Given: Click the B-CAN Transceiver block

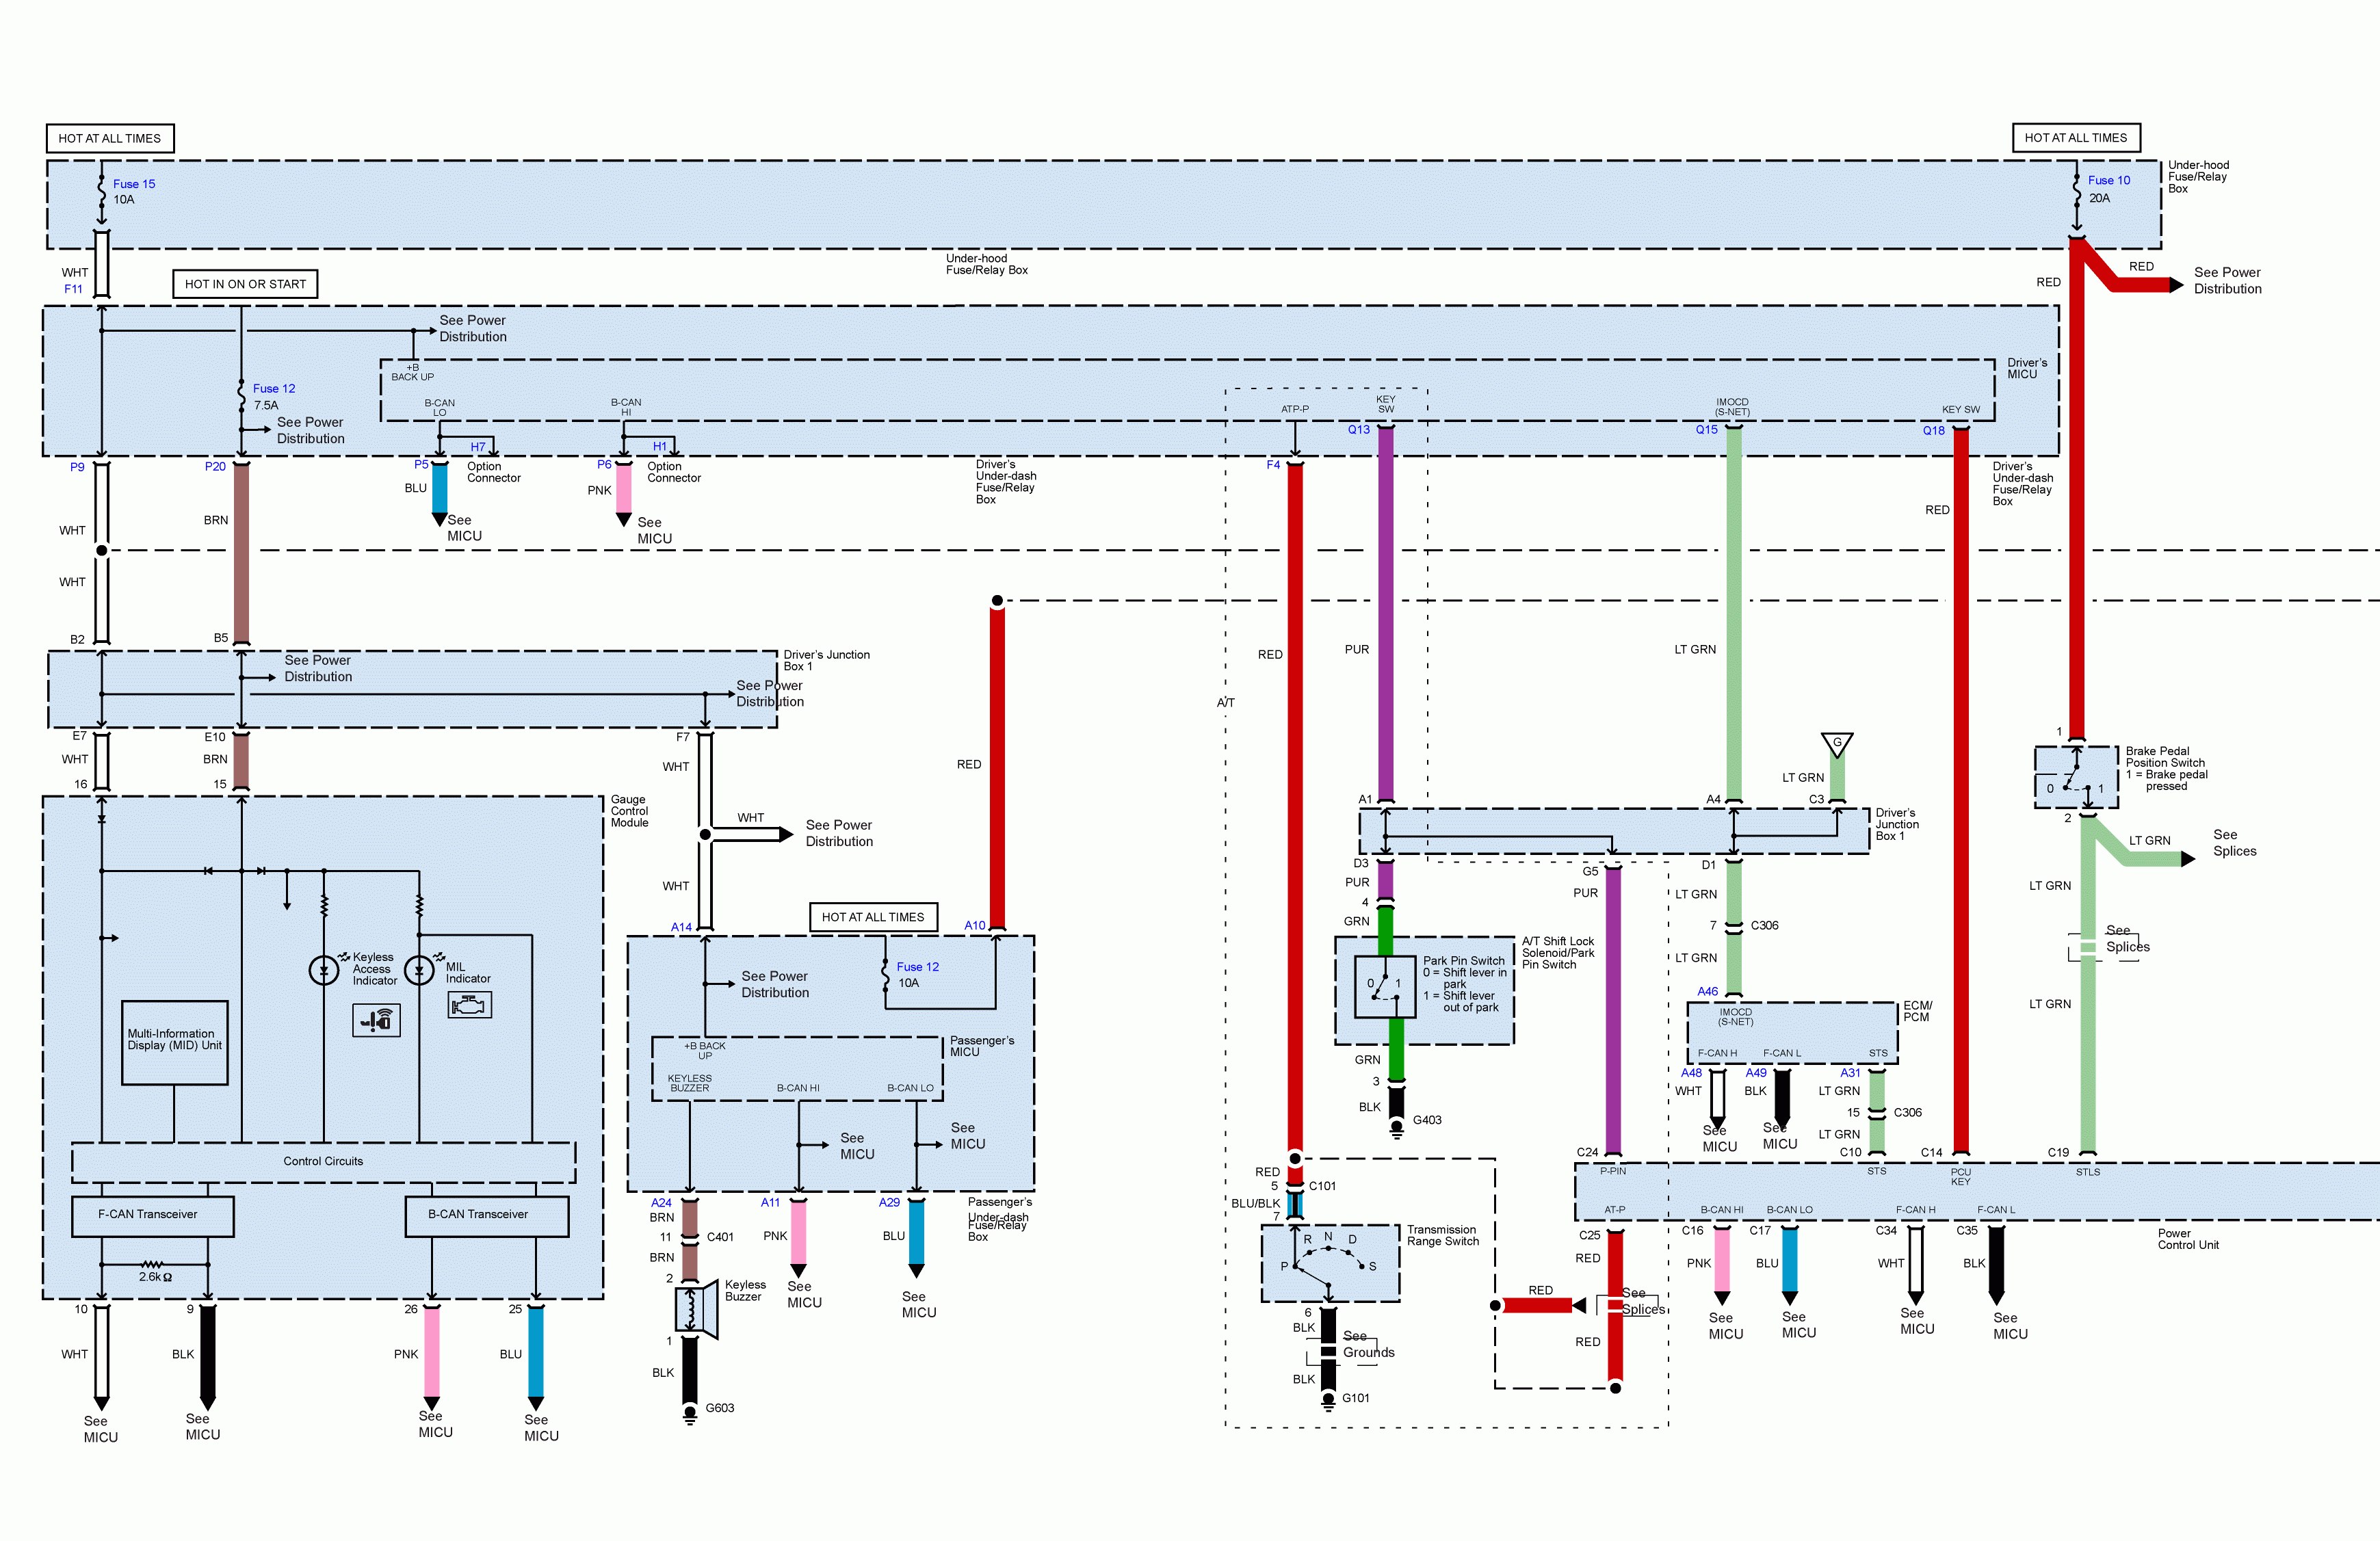Looking at the screenshot, I should [x=486, y=1214].
